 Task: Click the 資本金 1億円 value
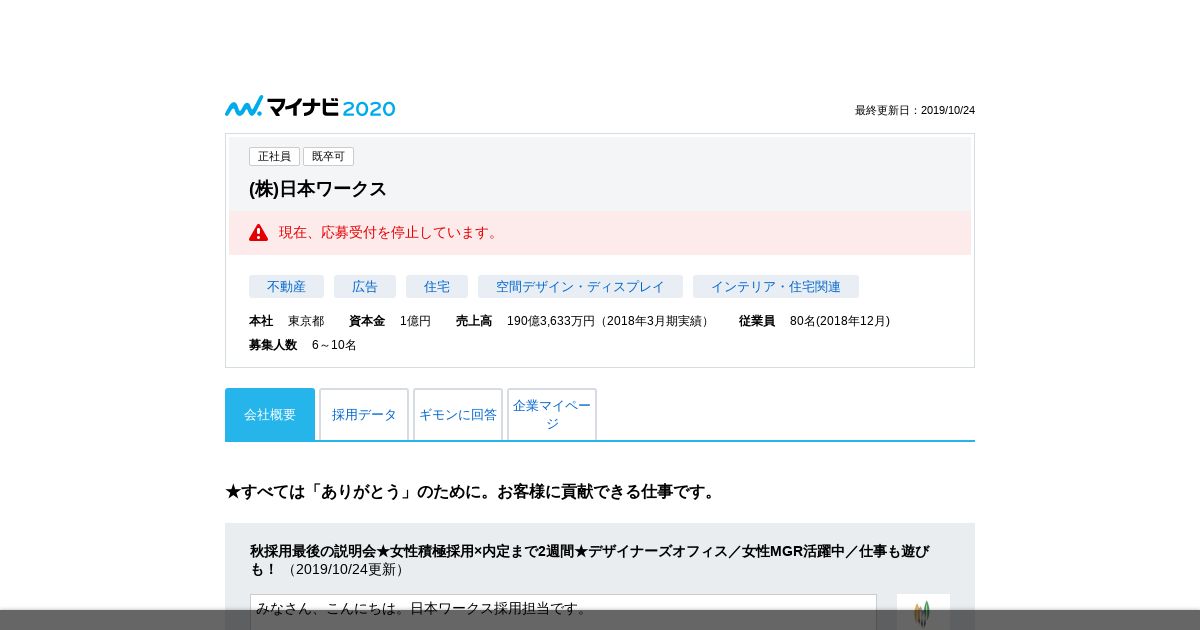click(390, 321)
